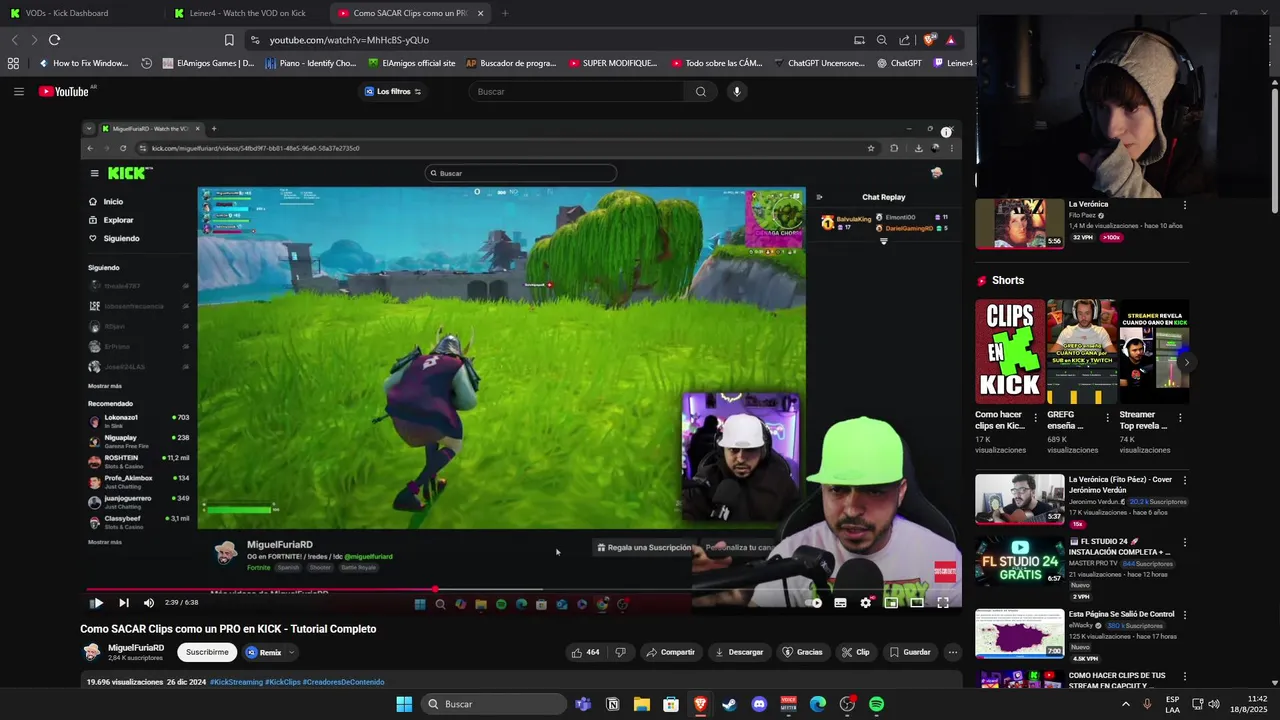Open options for La Verónica video
The height and width of the screenshot is (720, 1280).
[1185, 204]
